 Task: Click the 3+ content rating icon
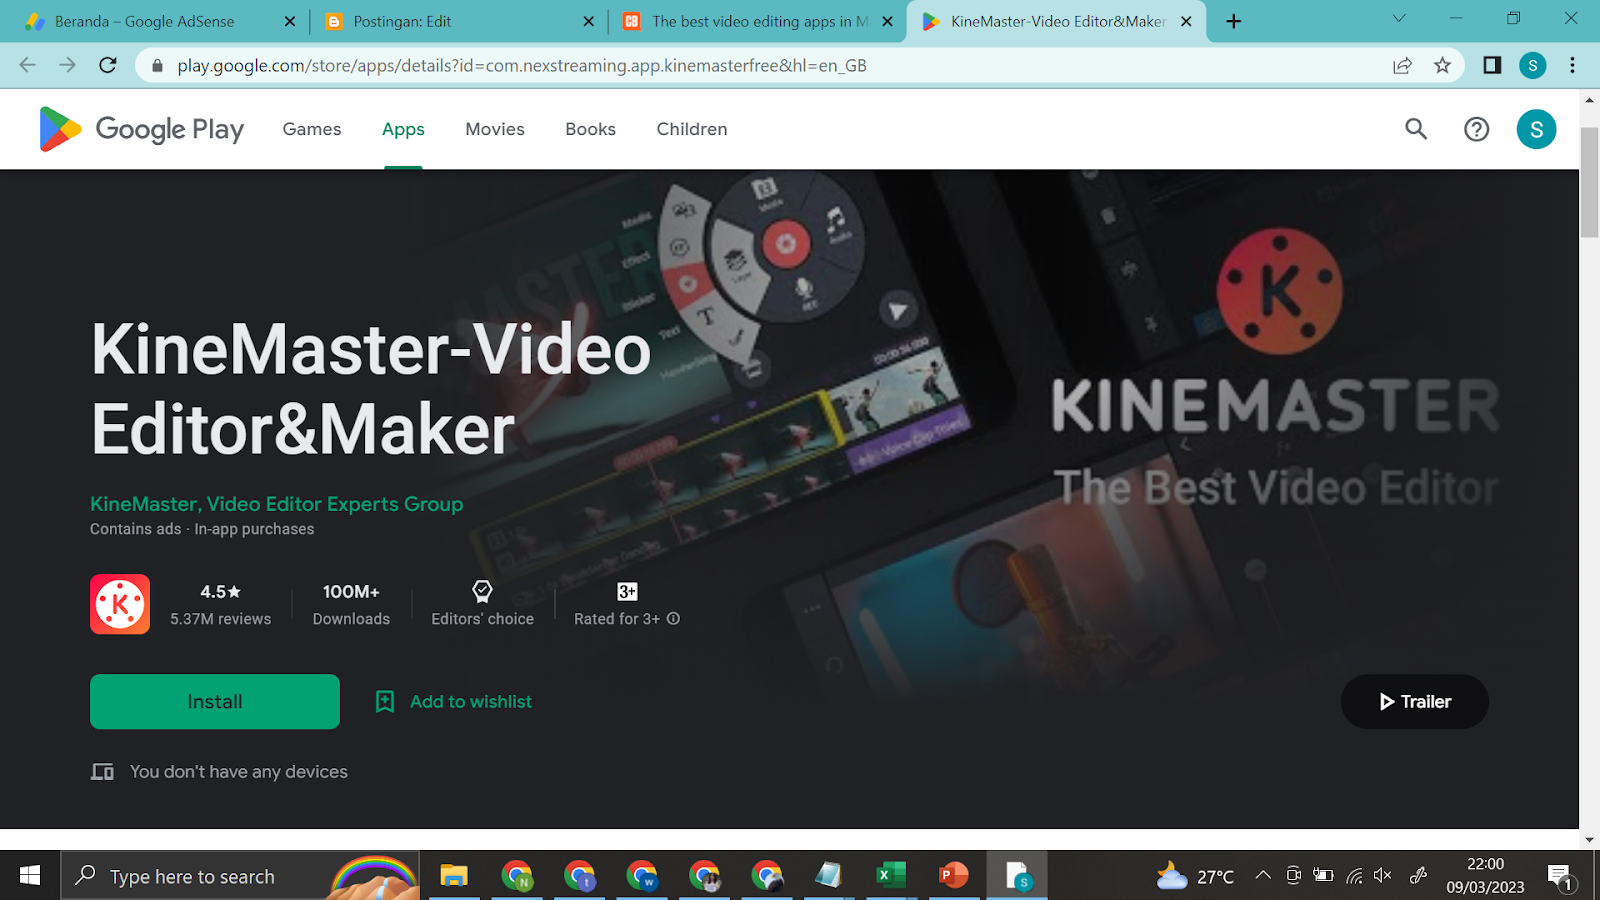tap(627, 591)
